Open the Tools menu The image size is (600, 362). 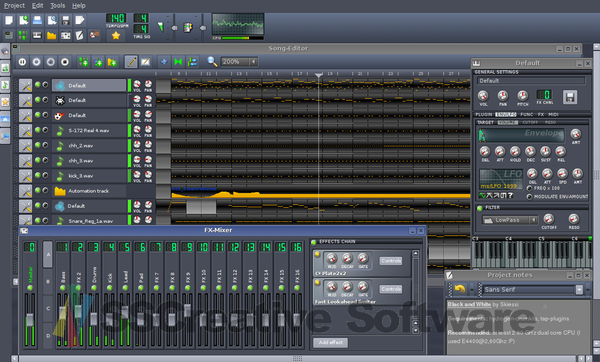58,6
